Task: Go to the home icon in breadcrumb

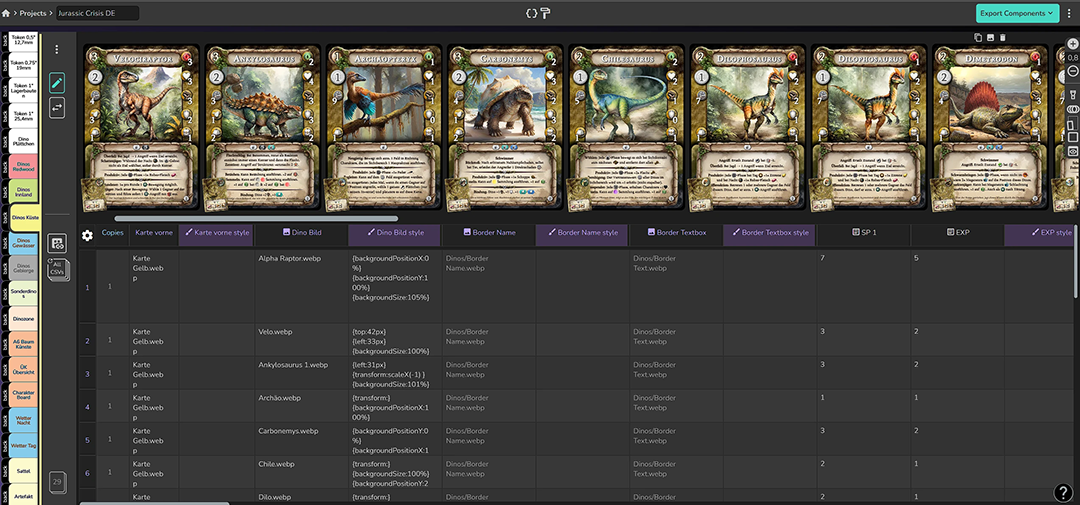Action: pos(6,13)
